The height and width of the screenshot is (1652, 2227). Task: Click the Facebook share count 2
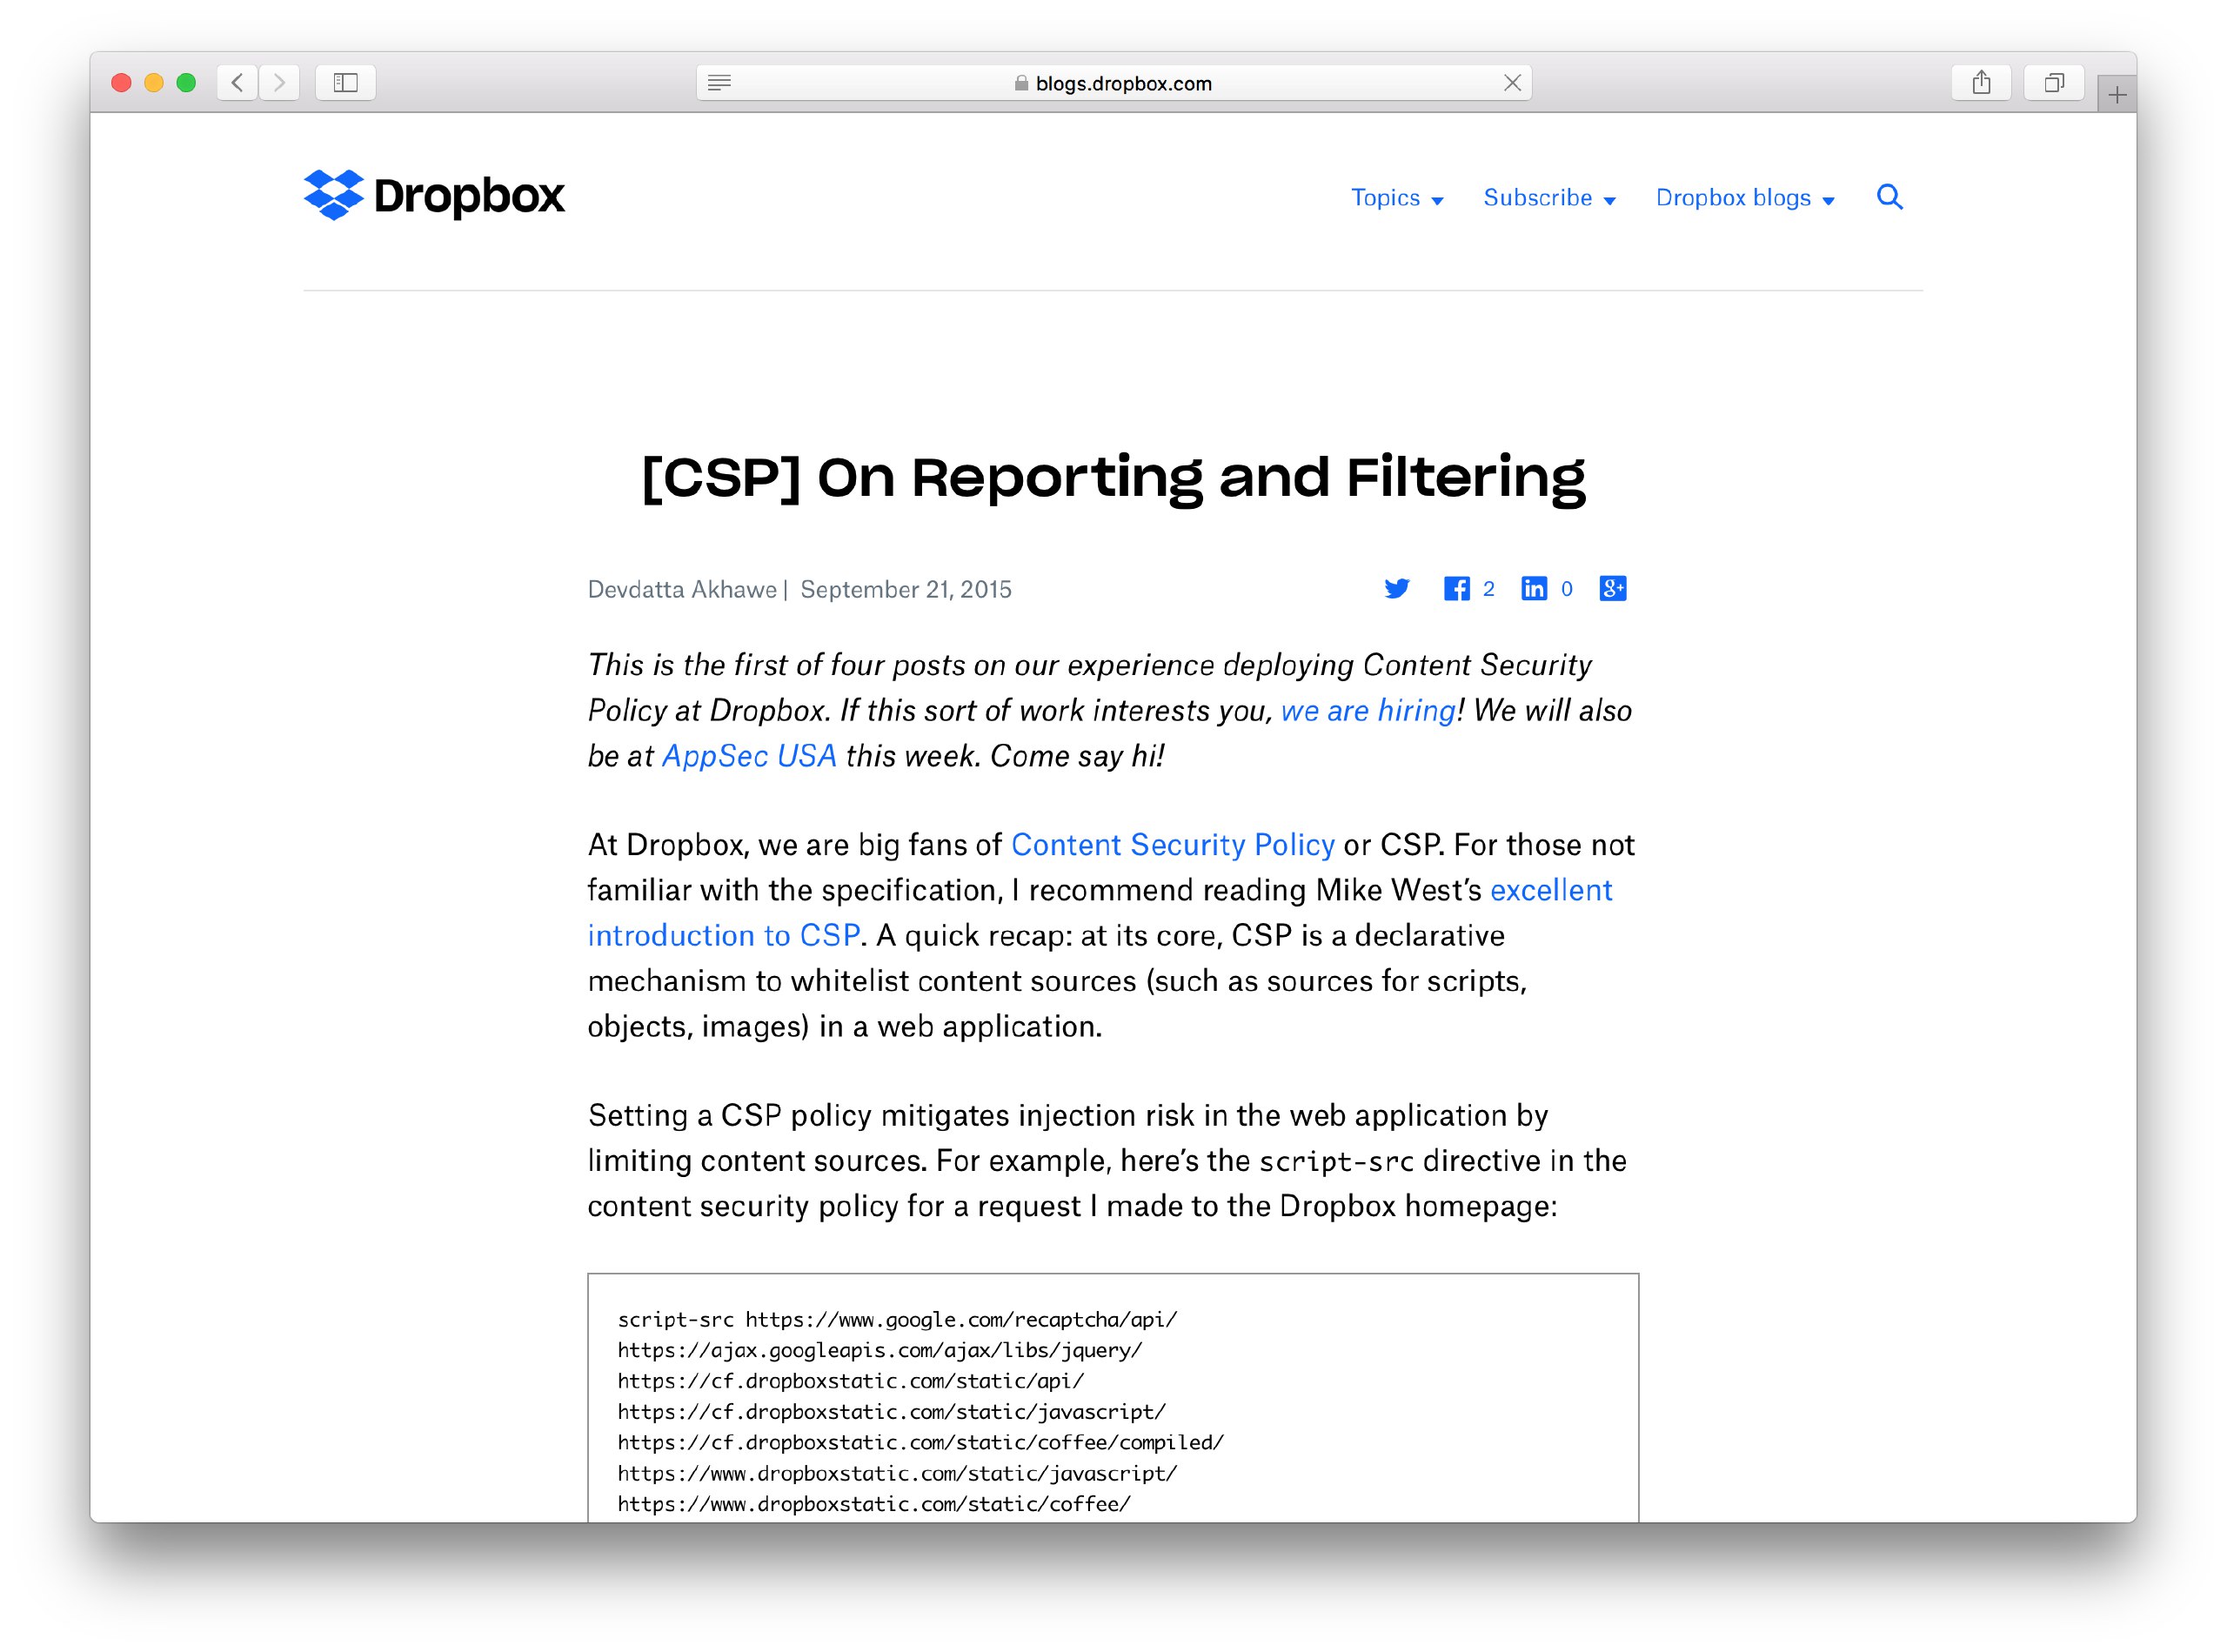click(1488, 589)
